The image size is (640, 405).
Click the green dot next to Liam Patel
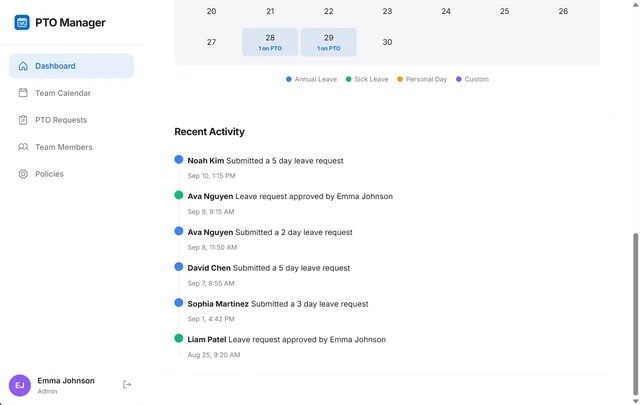point(179,338)
